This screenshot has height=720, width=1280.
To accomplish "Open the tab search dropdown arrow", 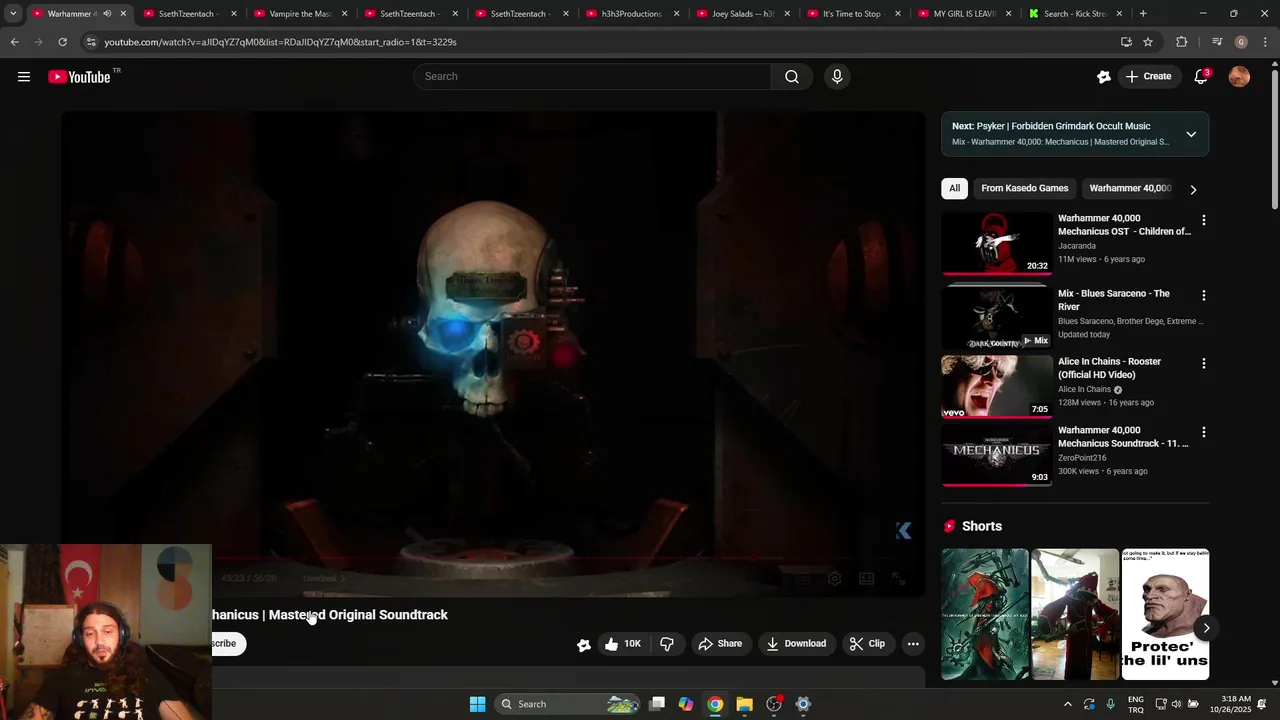I will [13, 14].
